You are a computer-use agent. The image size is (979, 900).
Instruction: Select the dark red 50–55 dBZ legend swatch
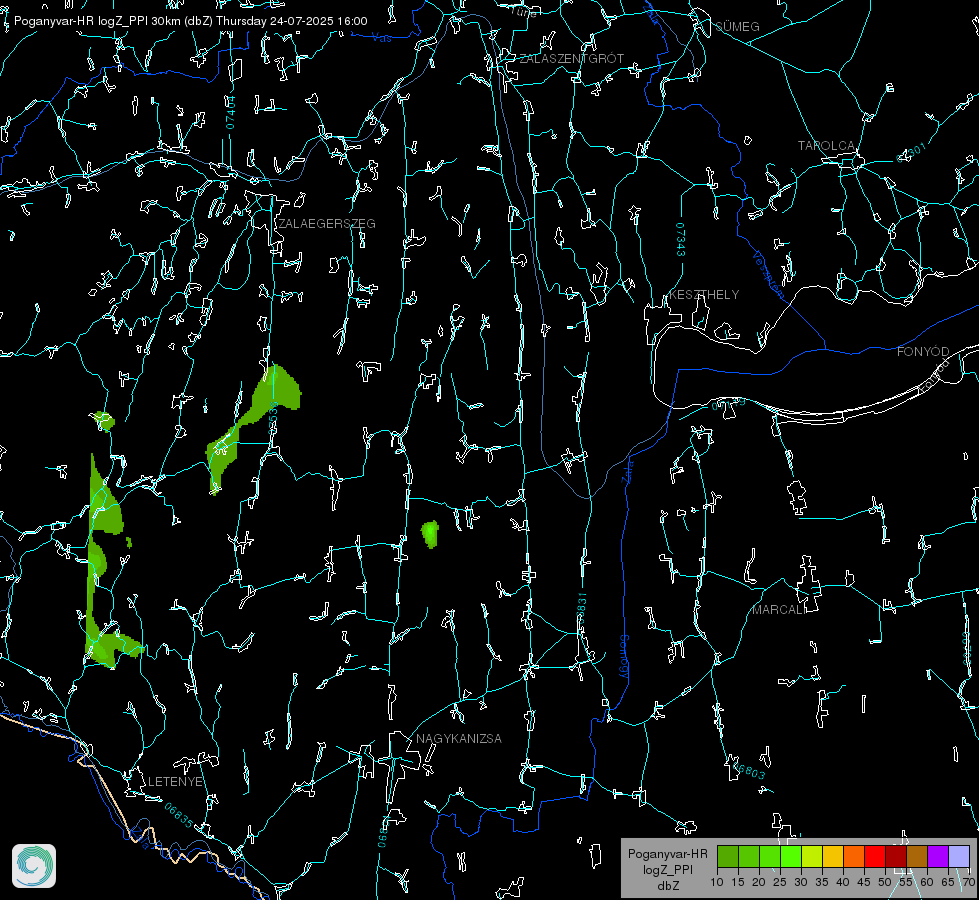[x=895, y=856]
